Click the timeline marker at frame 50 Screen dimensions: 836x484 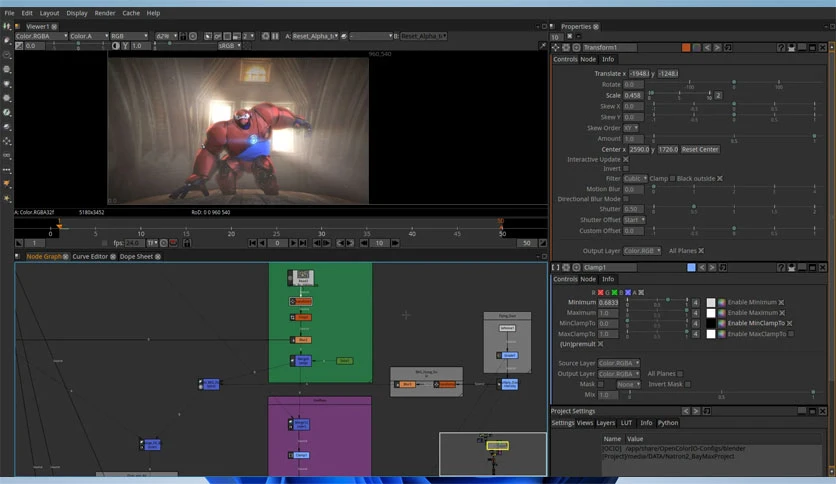[x=501, y=224]
